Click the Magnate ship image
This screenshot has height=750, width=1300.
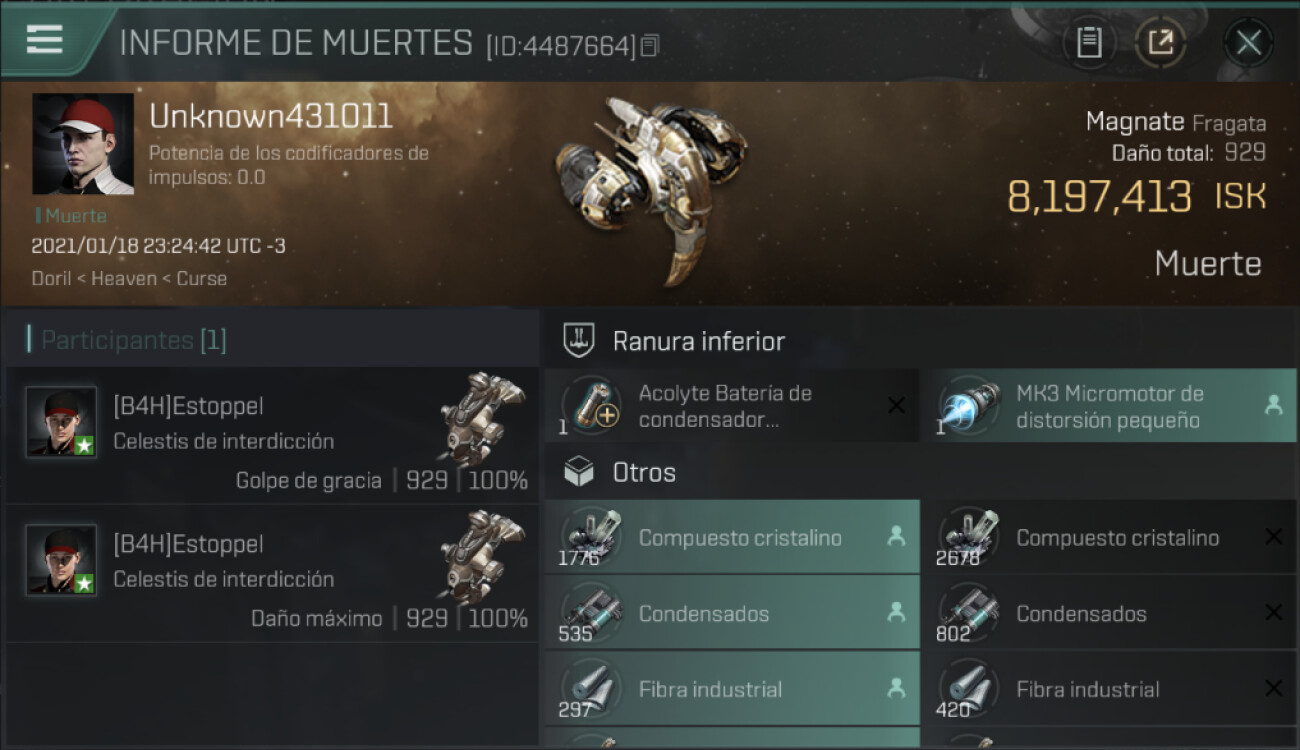[651, 189]
